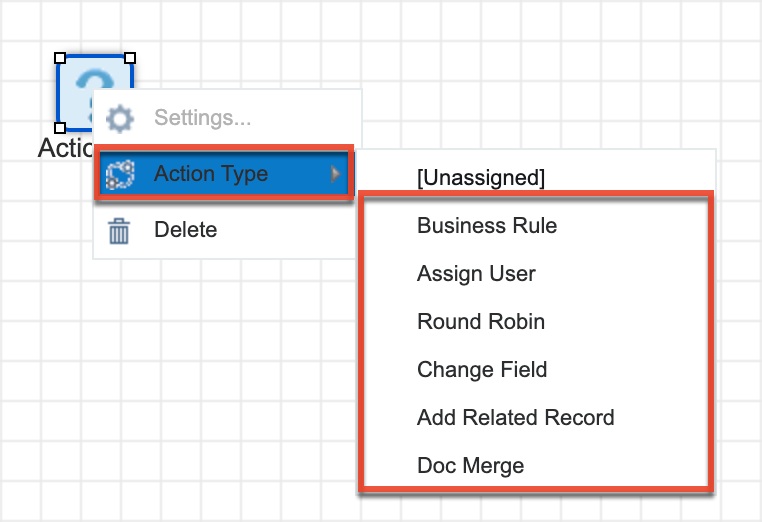Click the Action Type cube icon
Image resolution: width=762 pixels, height=522 pixels.
[120, 175]
